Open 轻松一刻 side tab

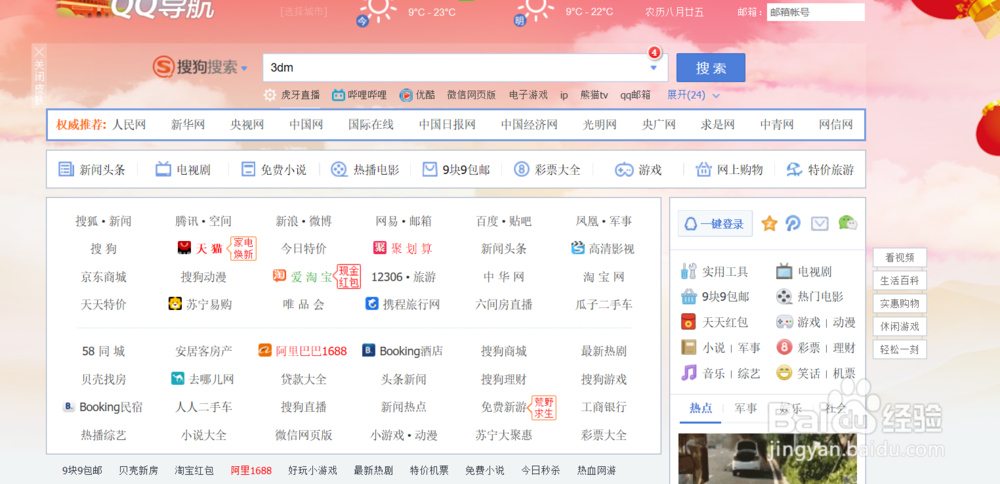[899, 349]
